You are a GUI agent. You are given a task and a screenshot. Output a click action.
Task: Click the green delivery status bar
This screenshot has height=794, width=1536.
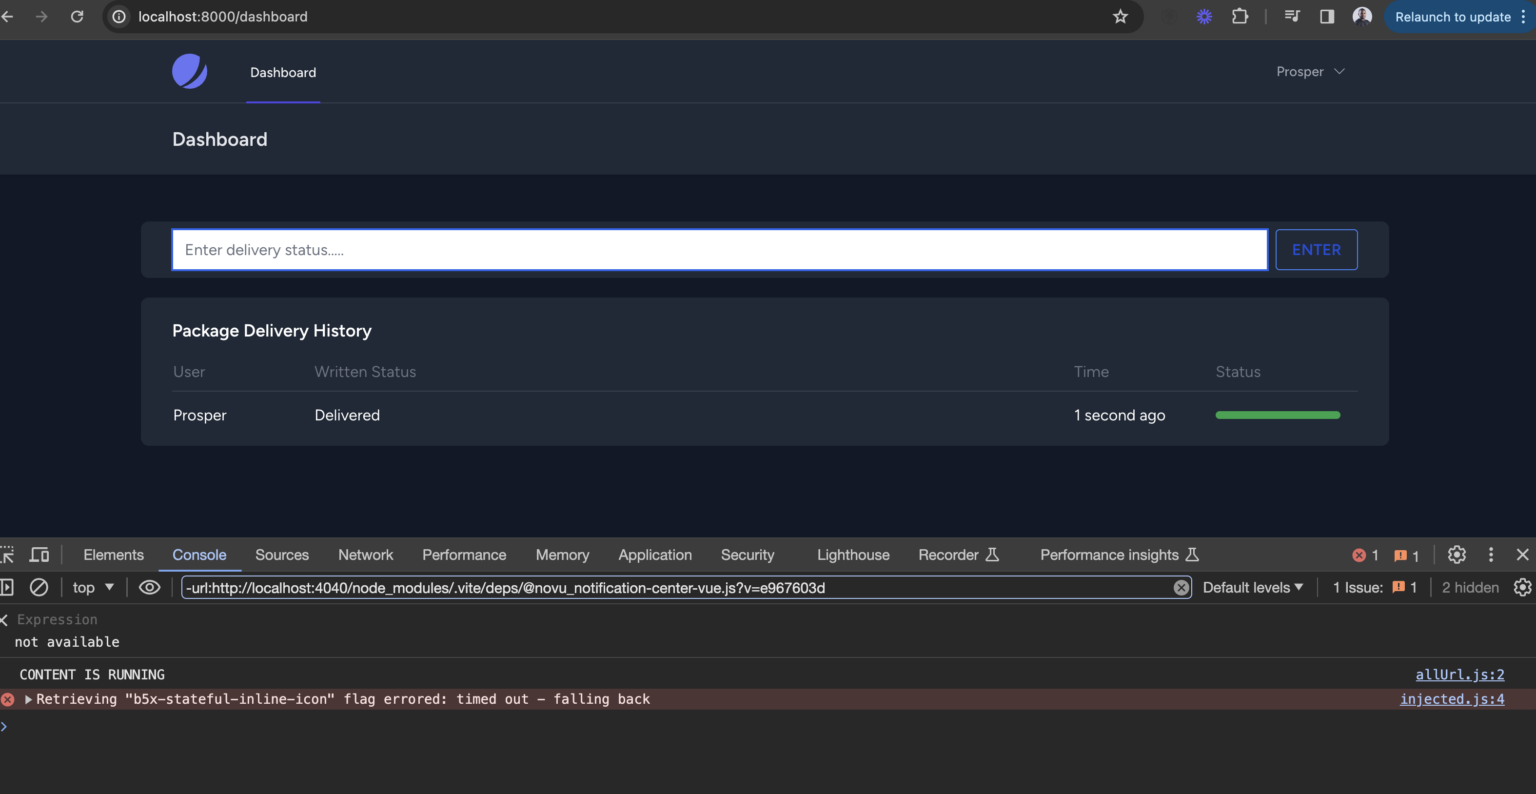(x=1277, y=414)
